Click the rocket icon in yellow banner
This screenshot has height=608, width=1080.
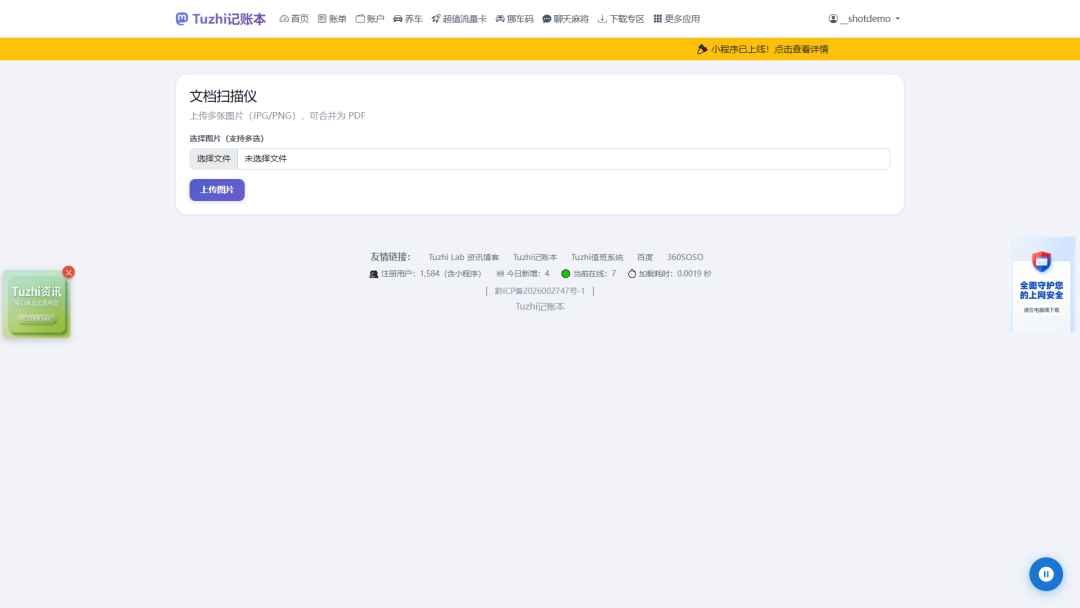point(702,49)
